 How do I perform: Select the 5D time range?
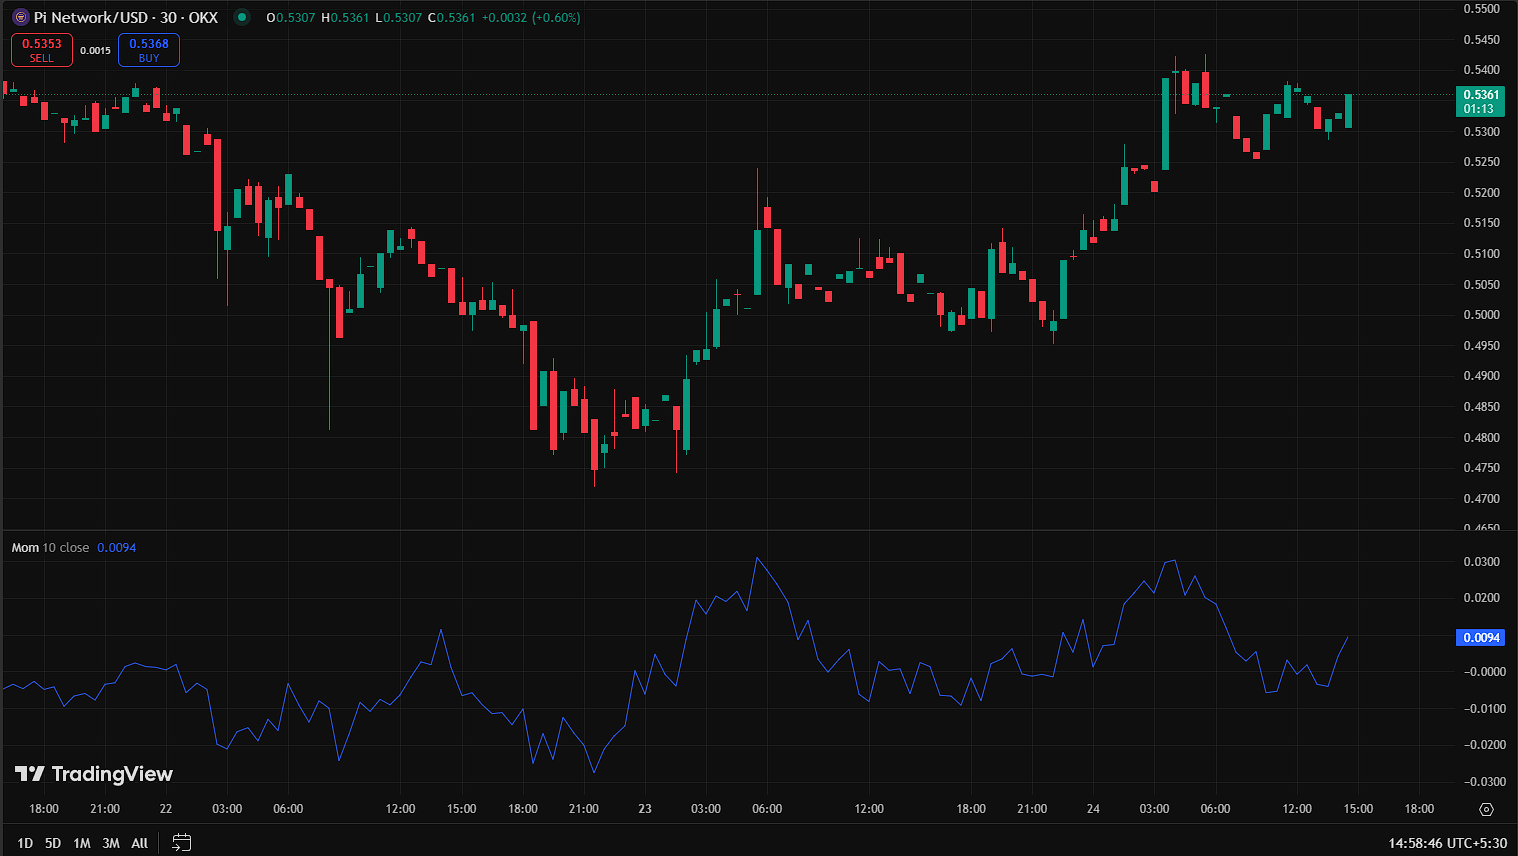coord(53,843)
